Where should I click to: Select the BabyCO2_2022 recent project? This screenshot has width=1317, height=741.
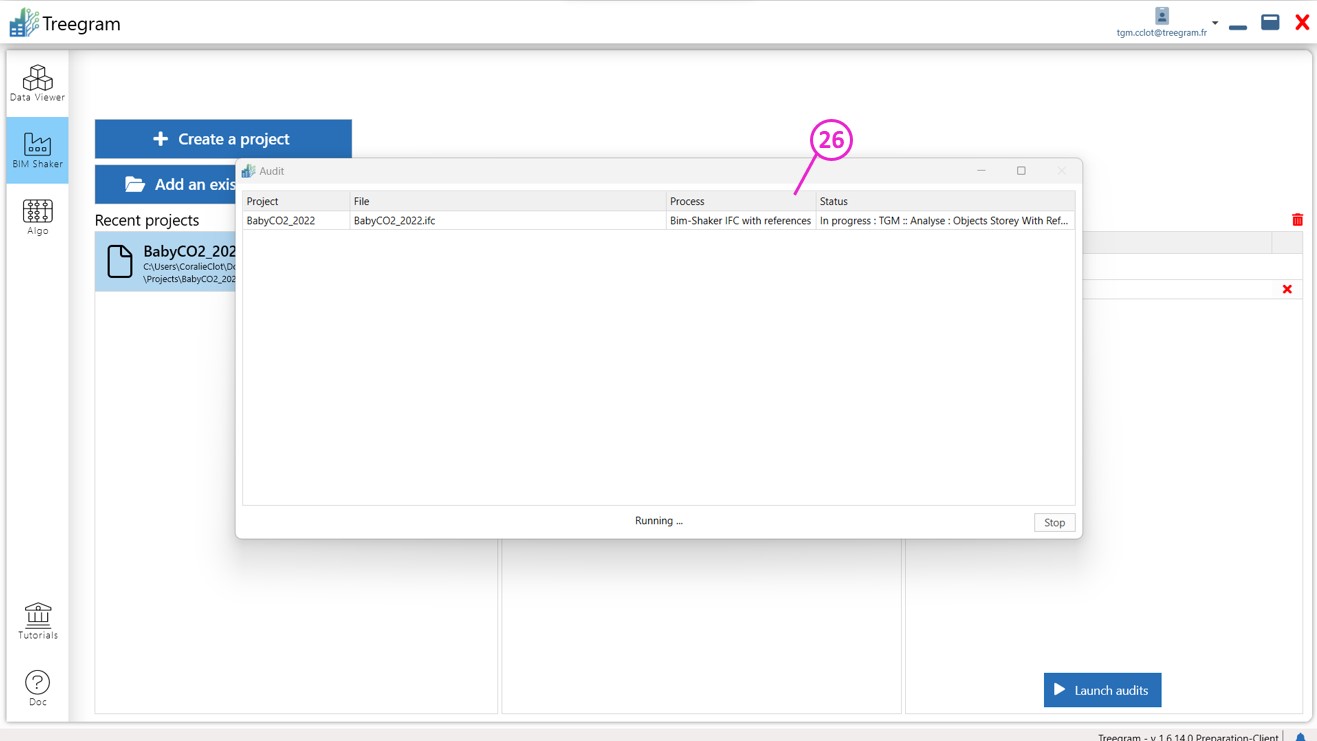pos(165,262)
